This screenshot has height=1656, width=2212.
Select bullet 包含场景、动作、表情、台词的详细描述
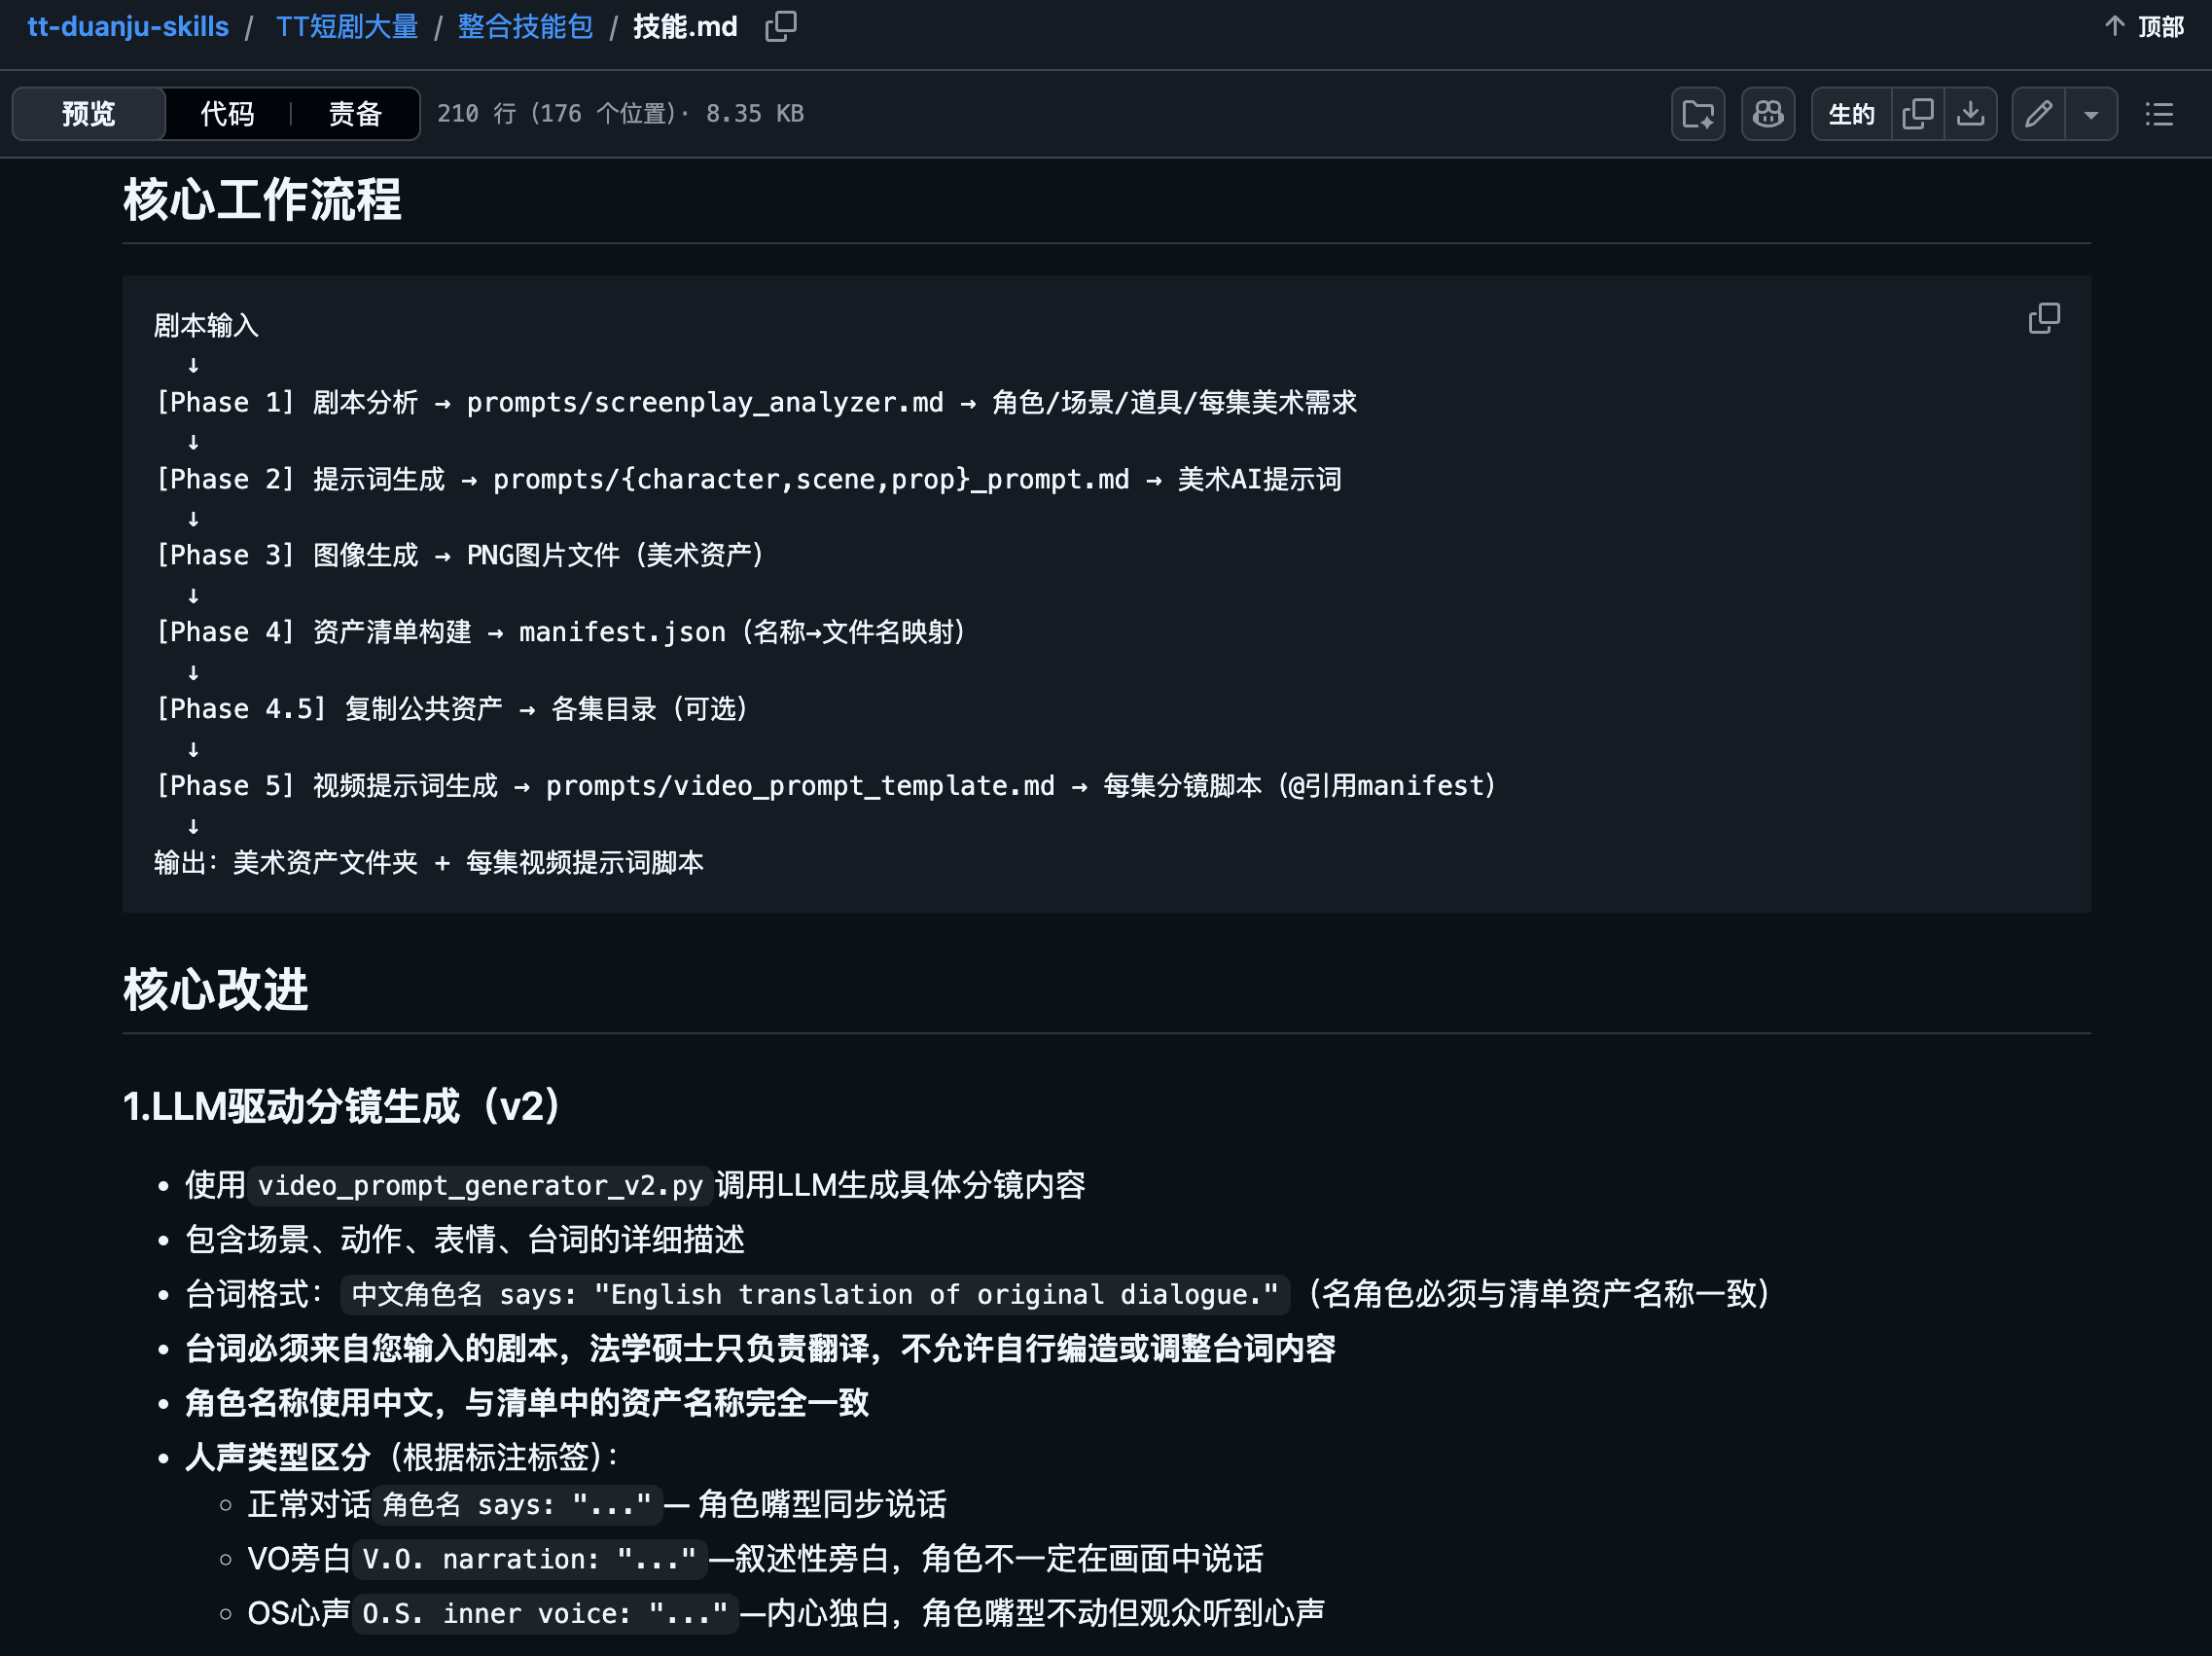click(465, 1240)
